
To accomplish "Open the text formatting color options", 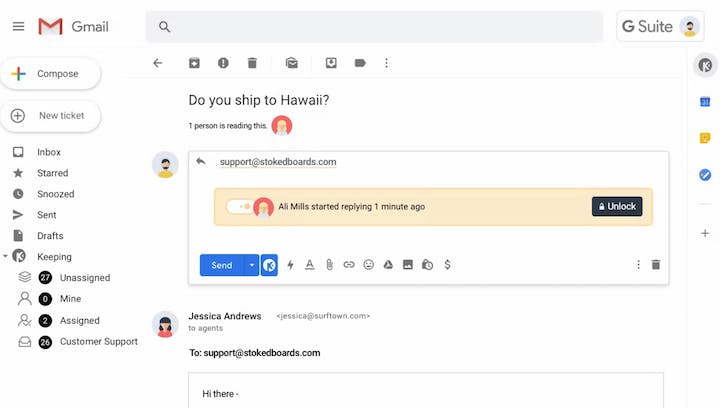I will [310, 265].
